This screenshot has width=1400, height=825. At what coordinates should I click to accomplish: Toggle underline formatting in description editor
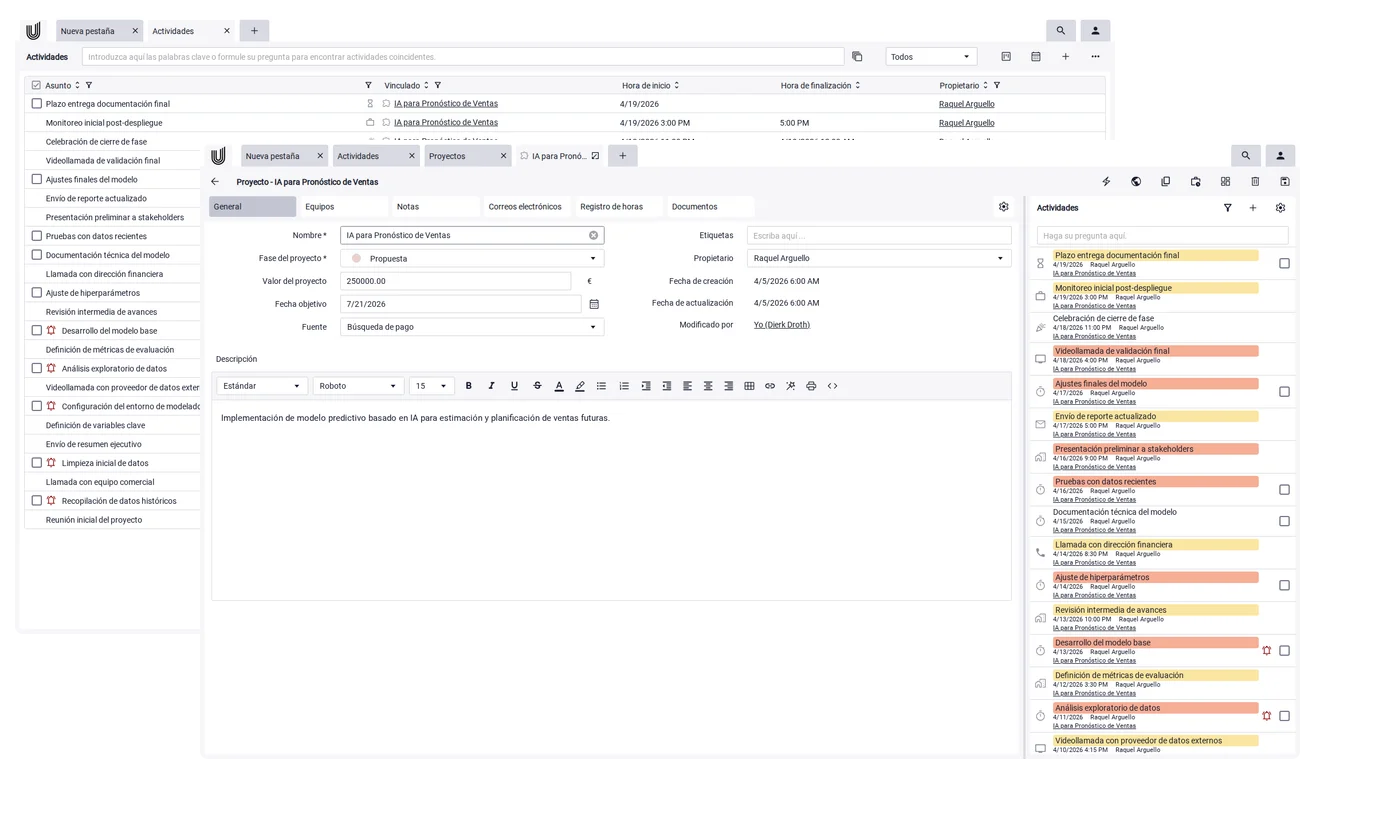pyautogui.click(x=514, y=386)
